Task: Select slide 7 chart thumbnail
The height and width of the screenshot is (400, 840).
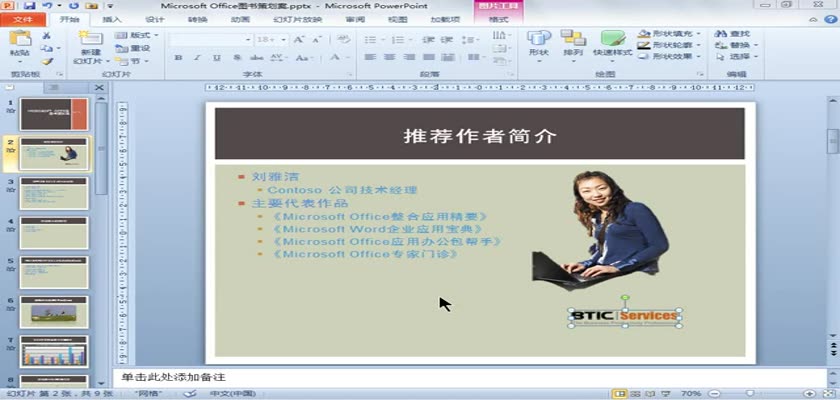Action: click(54, 351)
